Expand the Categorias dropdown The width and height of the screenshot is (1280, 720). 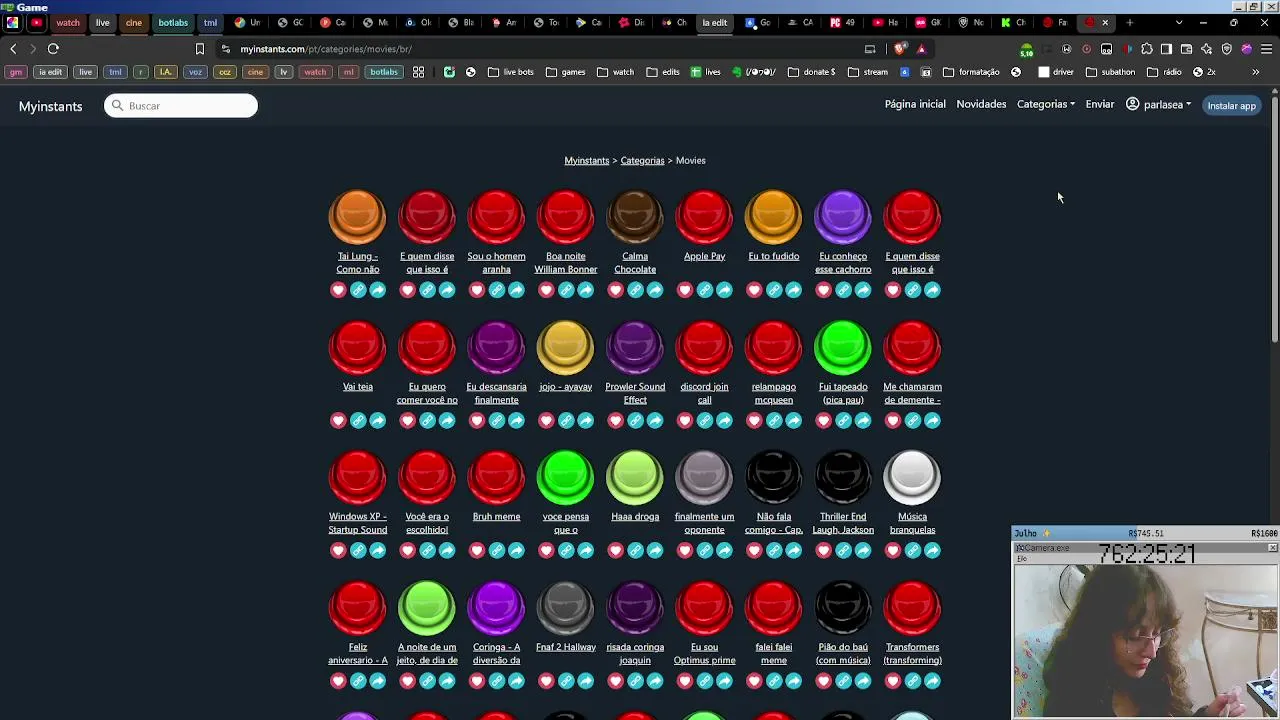pos(1046,104)
